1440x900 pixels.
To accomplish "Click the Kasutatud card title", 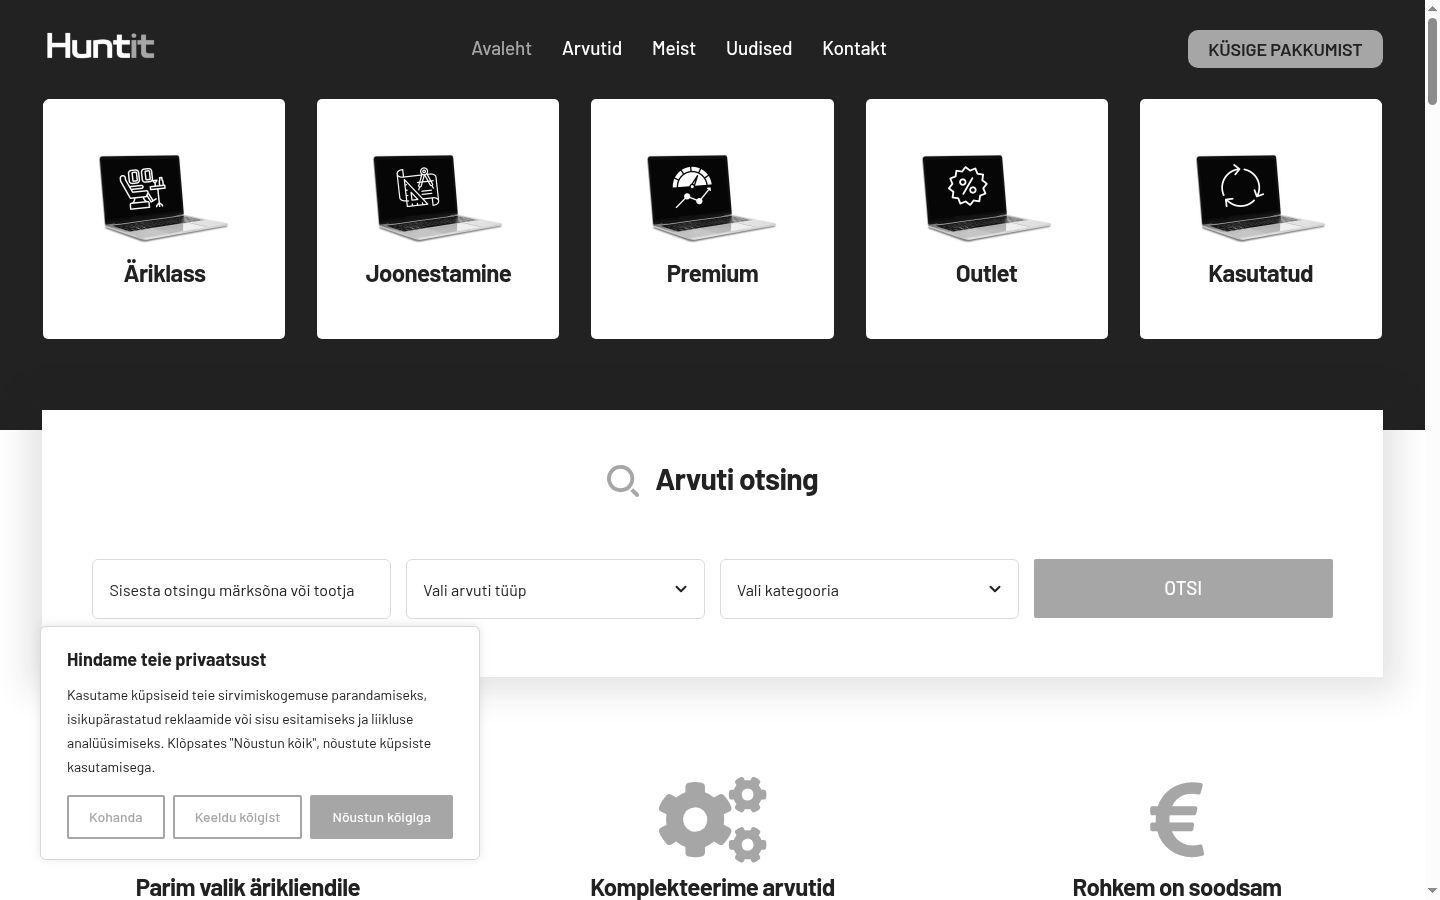I will (1260, 274).
